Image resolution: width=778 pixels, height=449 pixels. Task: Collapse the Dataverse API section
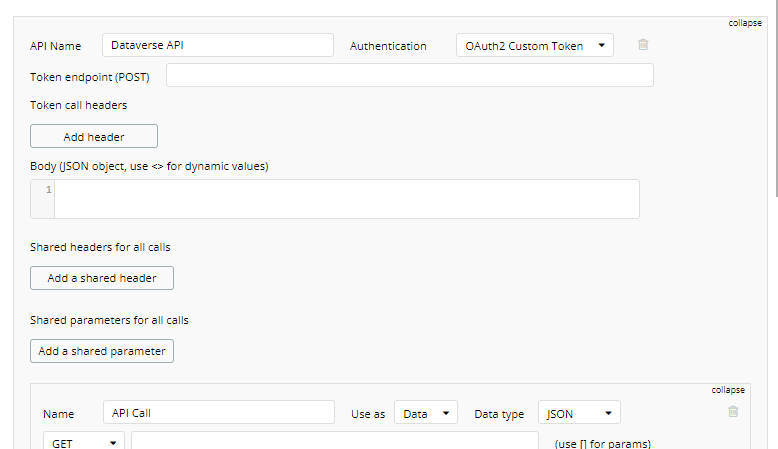click(x=745, y=22)
